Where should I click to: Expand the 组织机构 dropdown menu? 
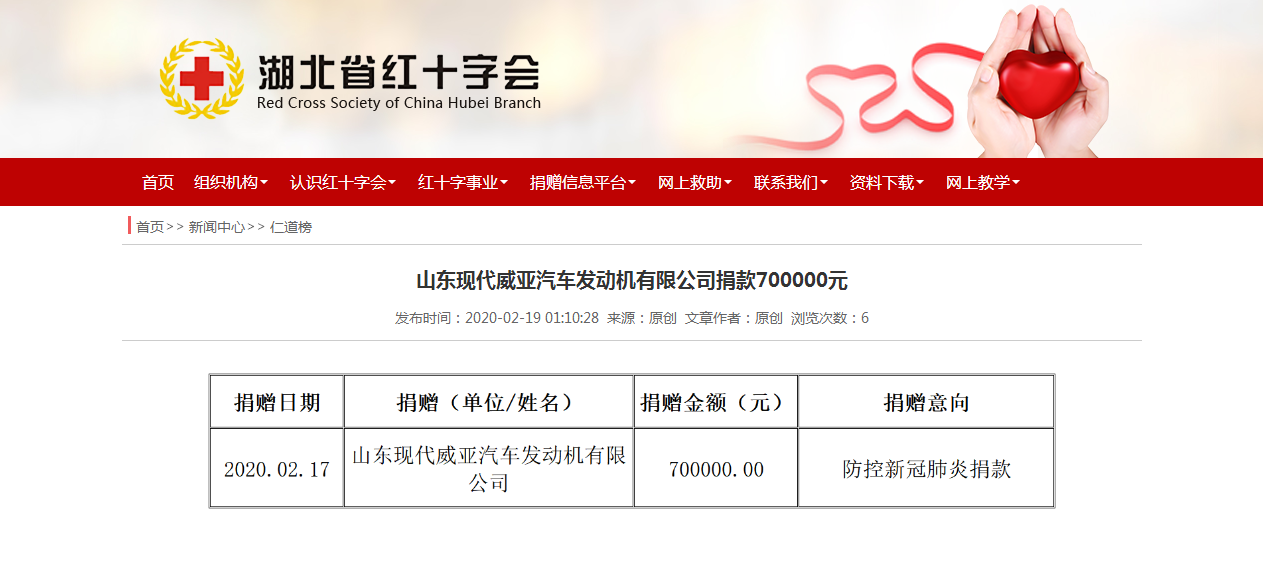click(231, 183)
